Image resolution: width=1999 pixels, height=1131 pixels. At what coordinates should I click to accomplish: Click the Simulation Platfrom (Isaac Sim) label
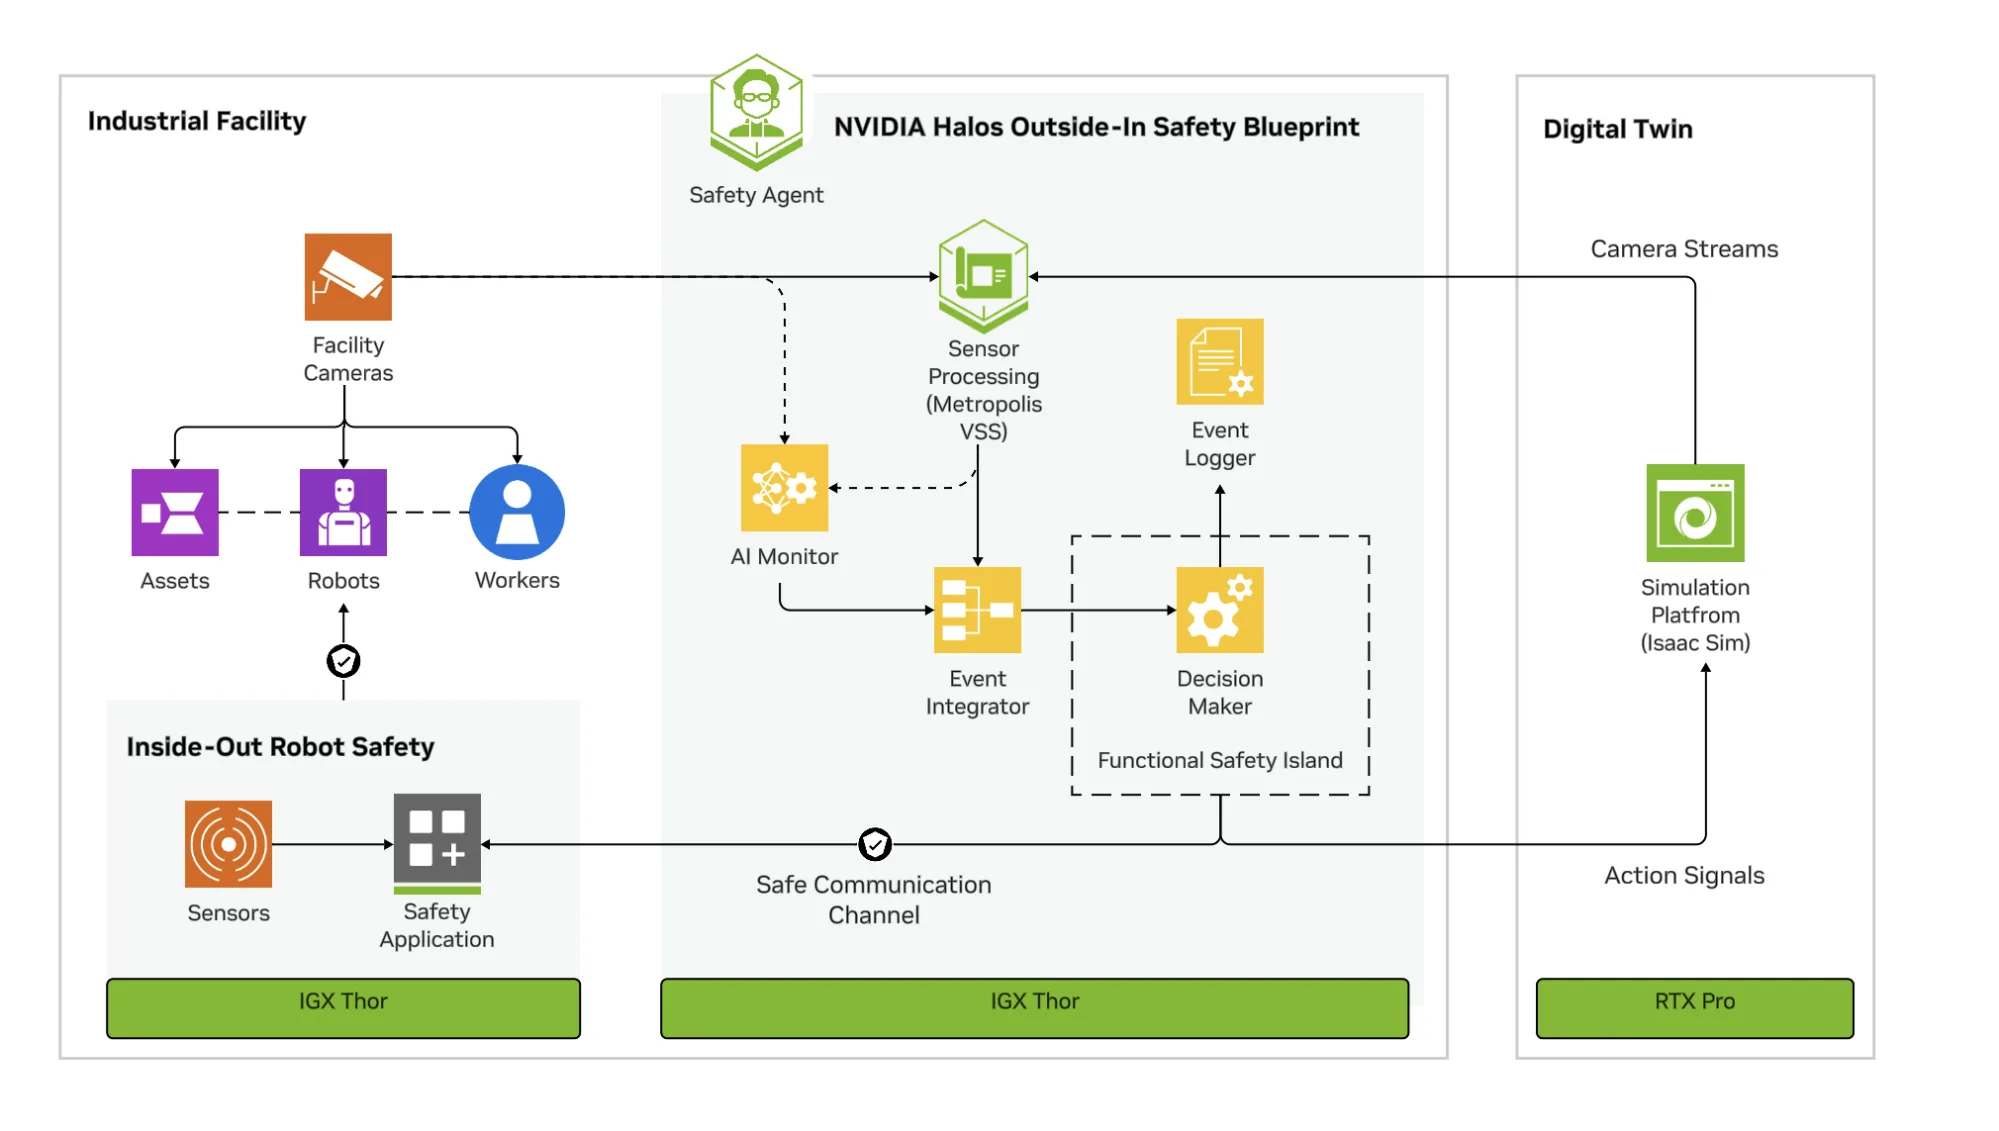(x=1695, y=615)
